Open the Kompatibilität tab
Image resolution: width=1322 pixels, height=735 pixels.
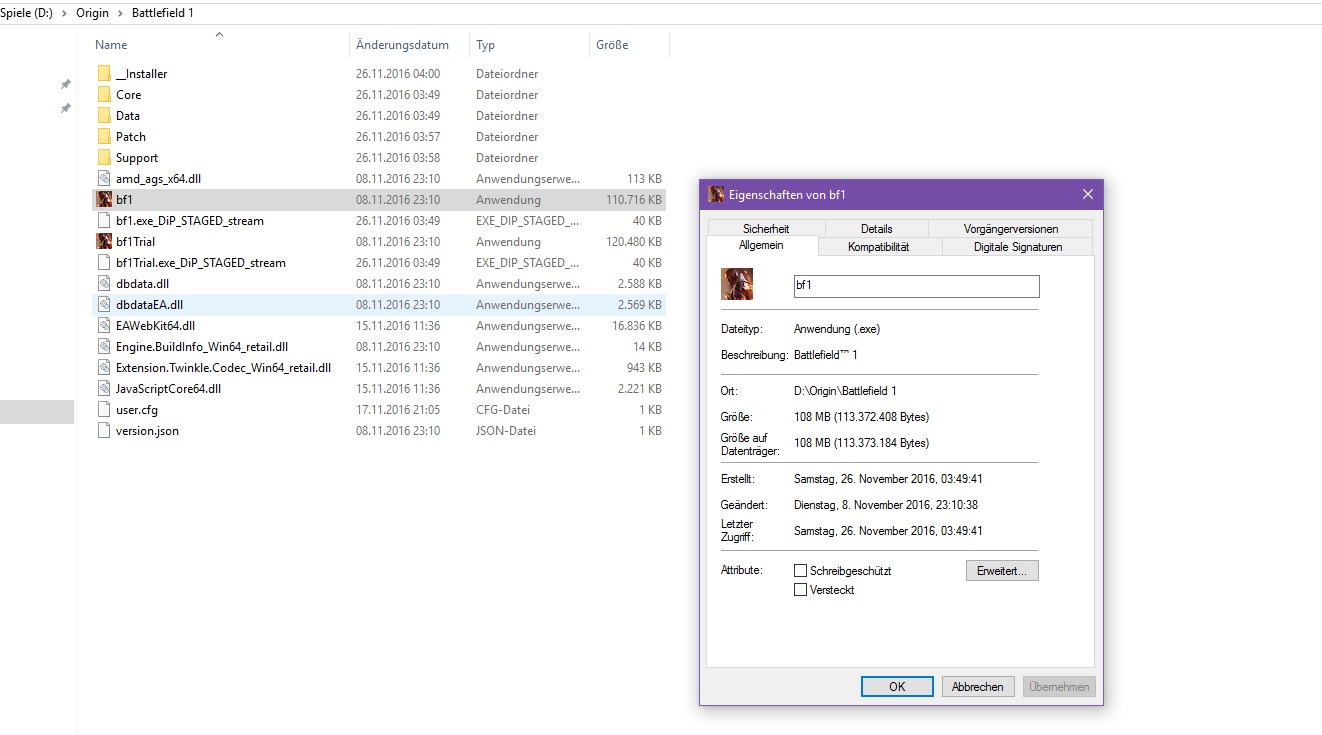tap(879, 247)
